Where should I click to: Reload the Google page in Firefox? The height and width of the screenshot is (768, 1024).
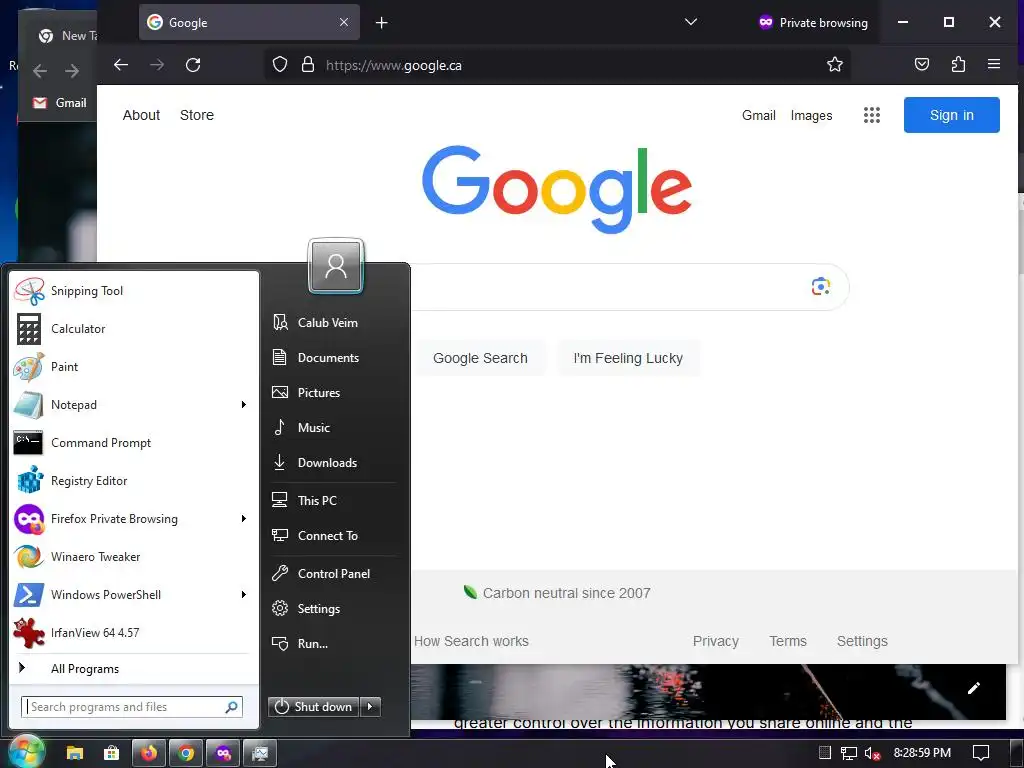click(x=193, y=65)
